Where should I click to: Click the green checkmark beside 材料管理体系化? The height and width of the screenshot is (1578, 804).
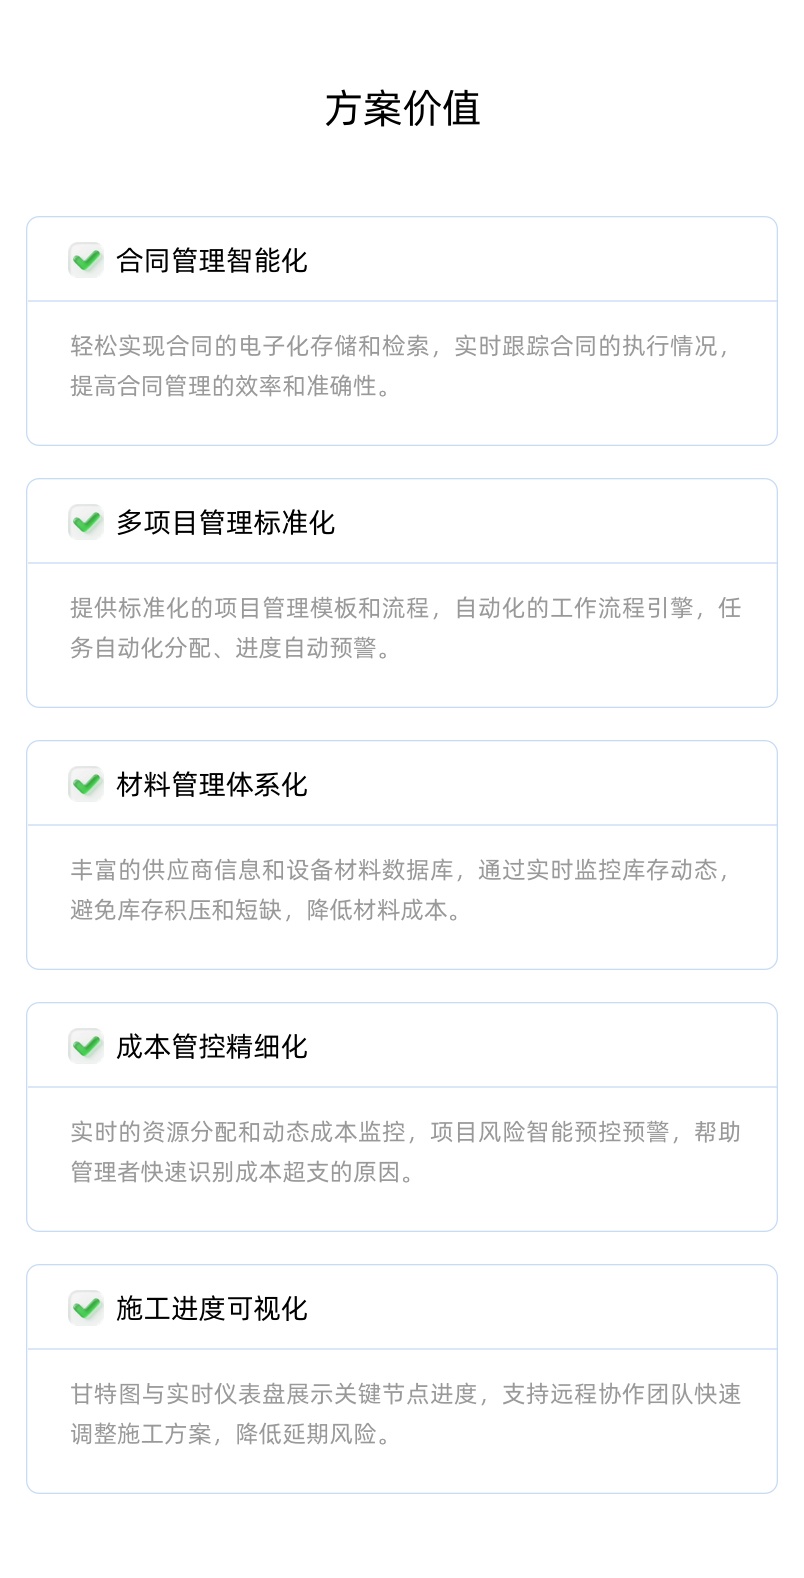tap(86, 784)
